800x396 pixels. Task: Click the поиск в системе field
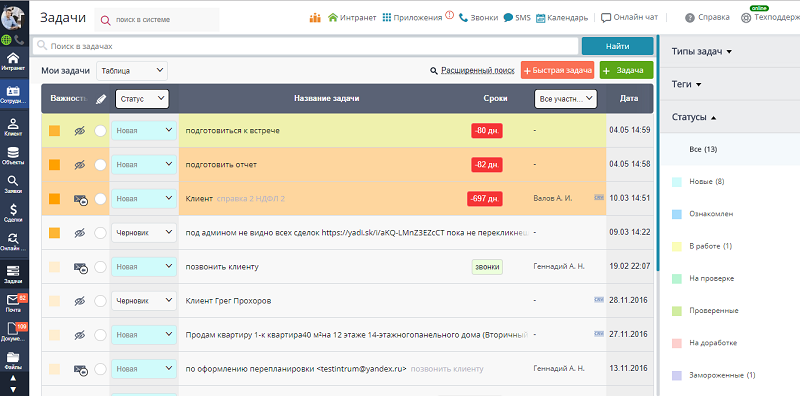click(x=158, y=20)
